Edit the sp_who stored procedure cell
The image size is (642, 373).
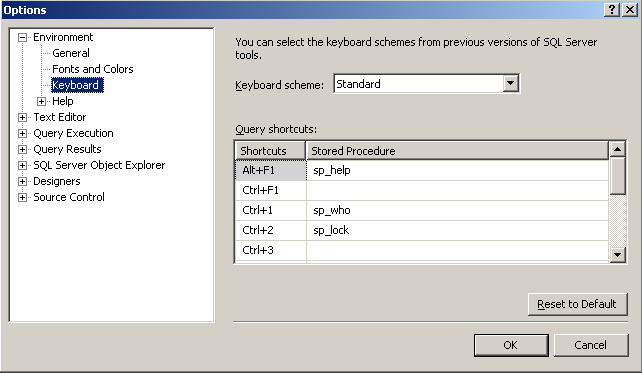(x=457, y=210)
